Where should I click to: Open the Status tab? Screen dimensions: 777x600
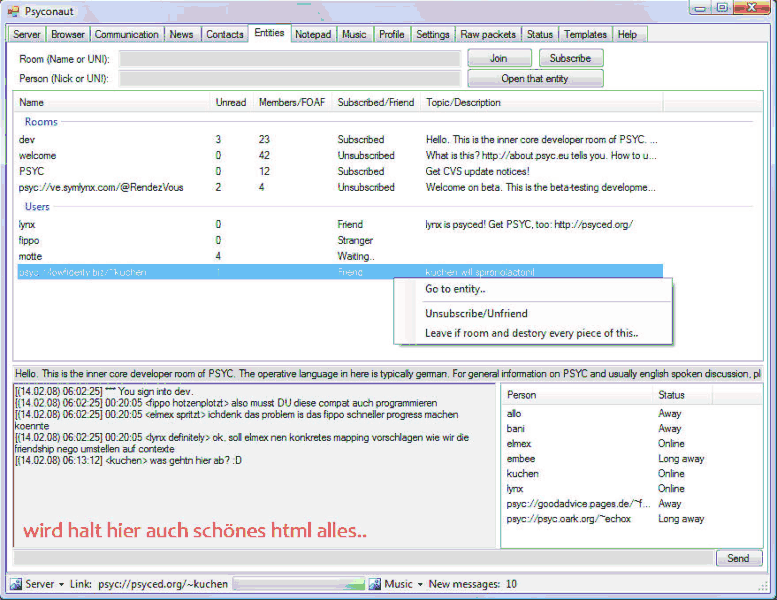(x=540, y=34)
